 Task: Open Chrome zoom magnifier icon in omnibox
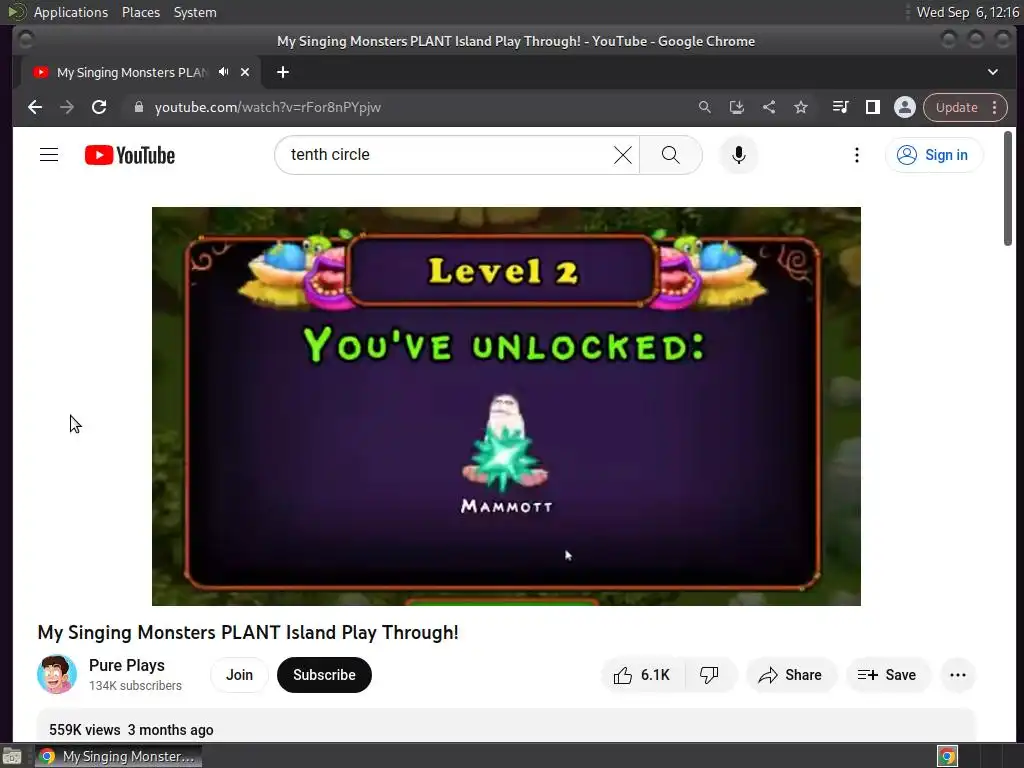coord(705,107)
